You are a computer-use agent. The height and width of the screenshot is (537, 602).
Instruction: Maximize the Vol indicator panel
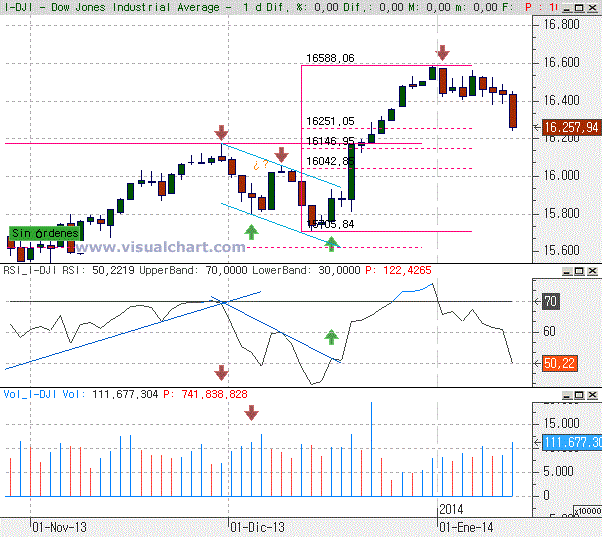point(579,395)
